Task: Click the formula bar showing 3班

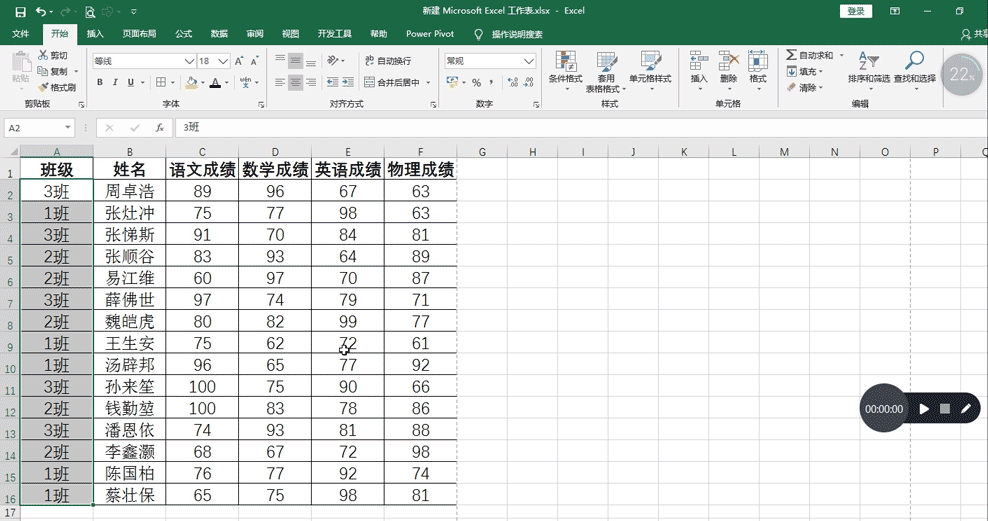Action: tap(580, 128)
